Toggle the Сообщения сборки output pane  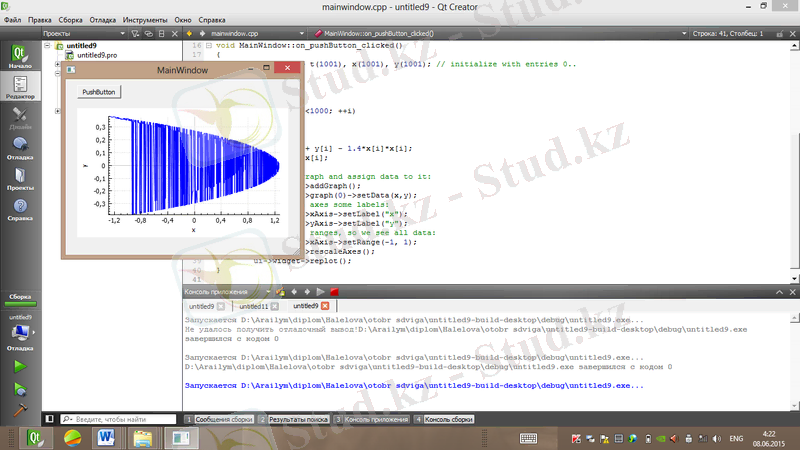218,419
